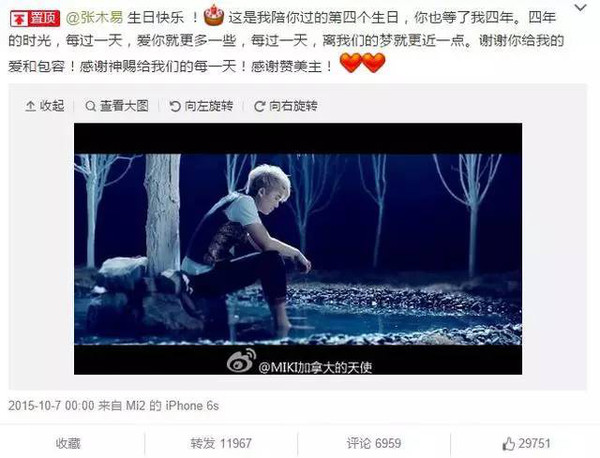This screenshot has height=458, width=600.
Task: Rotate image right with 向右旋转
Action: coord(286,106)
